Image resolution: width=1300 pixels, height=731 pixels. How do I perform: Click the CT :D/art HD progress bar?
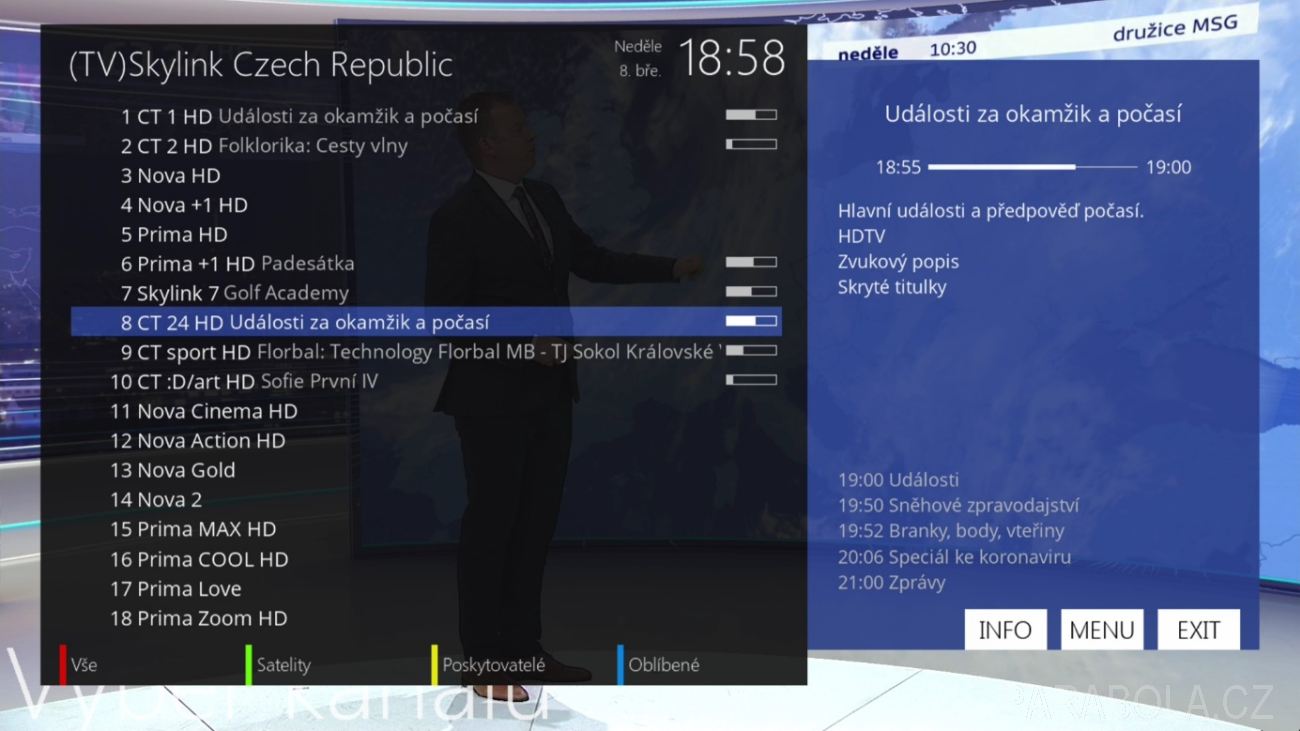pyautogui.click(x=751, y=380)
